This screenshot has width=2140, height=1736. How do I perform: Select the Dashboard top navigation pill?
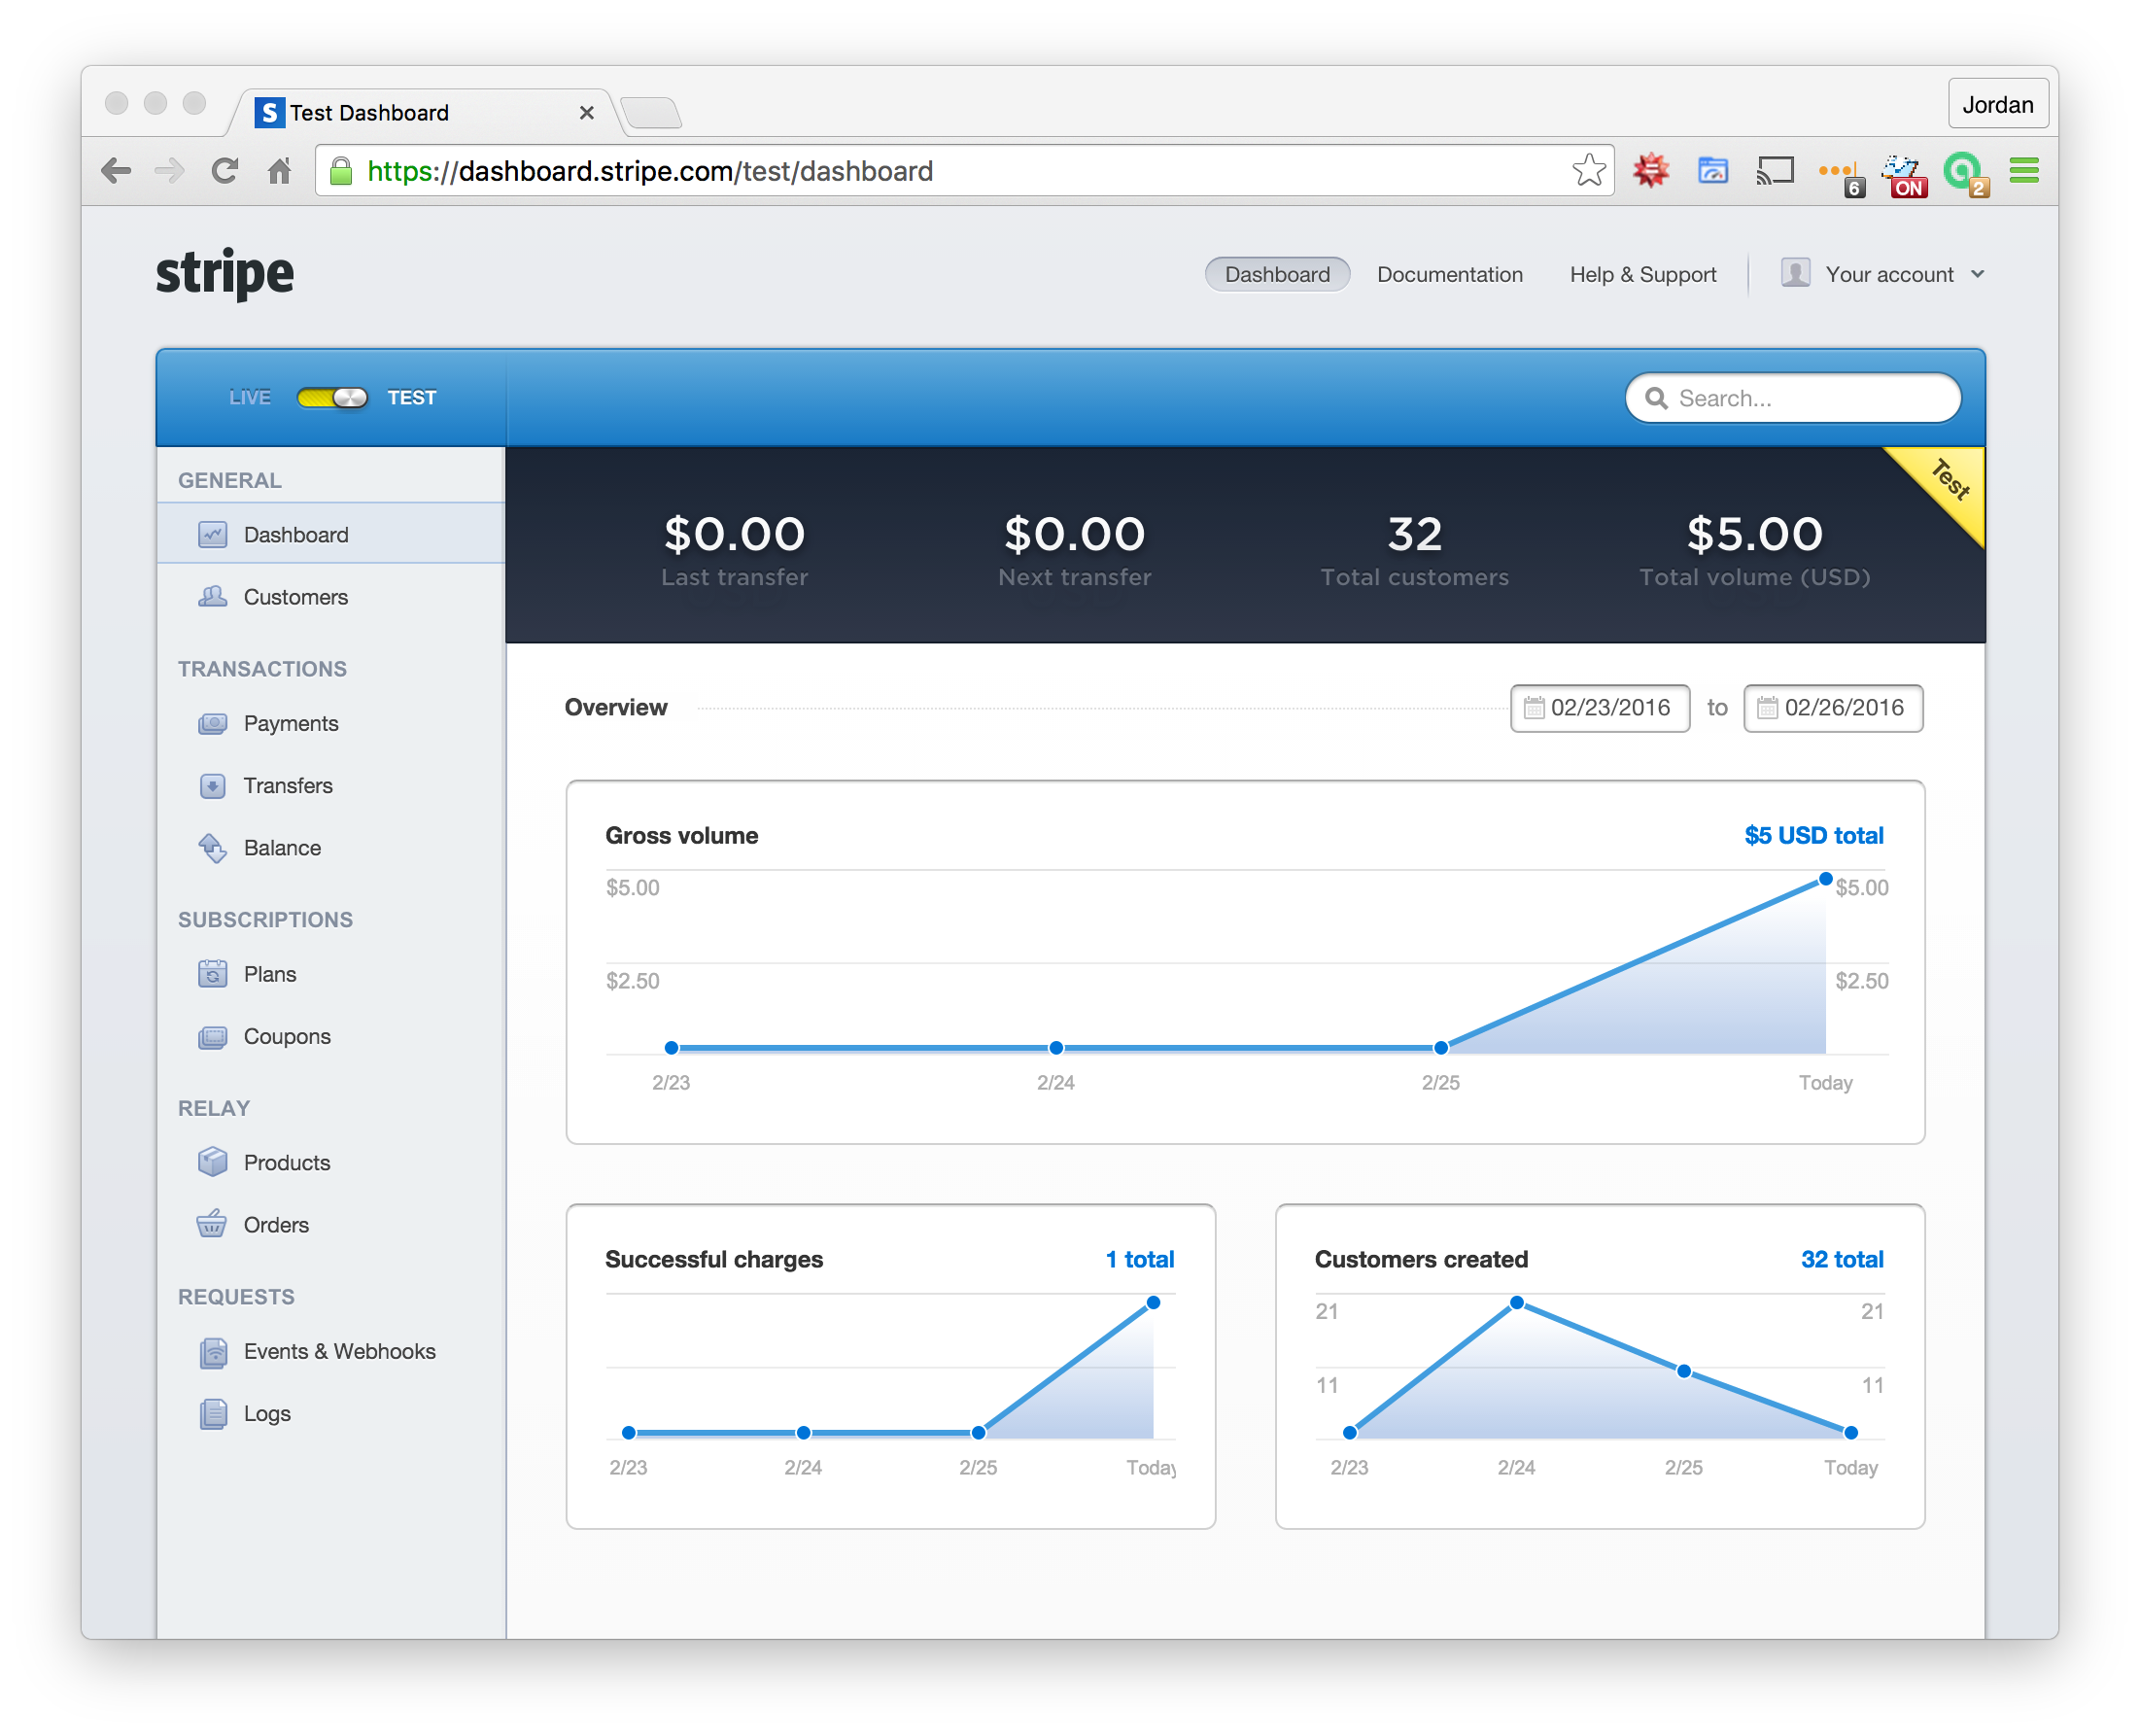pos(1277,274)
